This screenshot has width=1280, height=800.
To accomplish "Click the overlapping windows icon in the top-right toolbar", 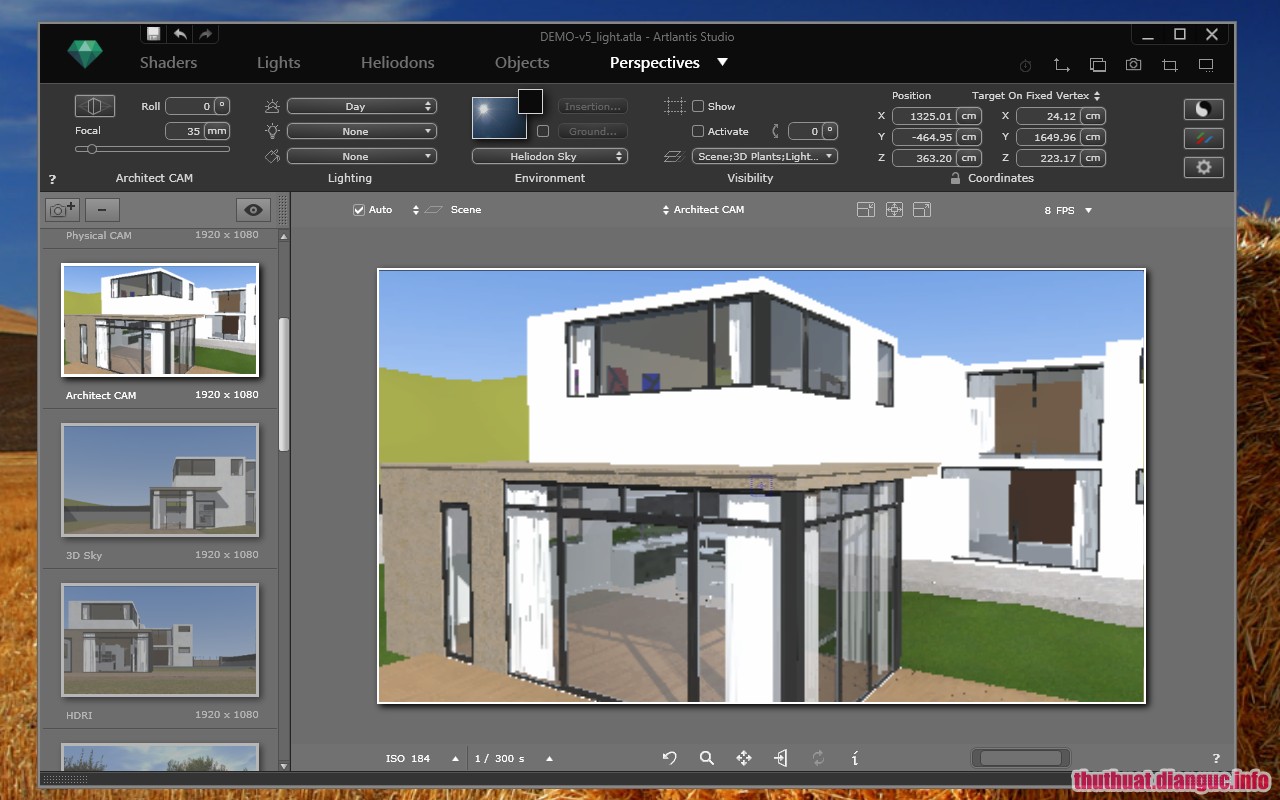I will (1097, 65).
